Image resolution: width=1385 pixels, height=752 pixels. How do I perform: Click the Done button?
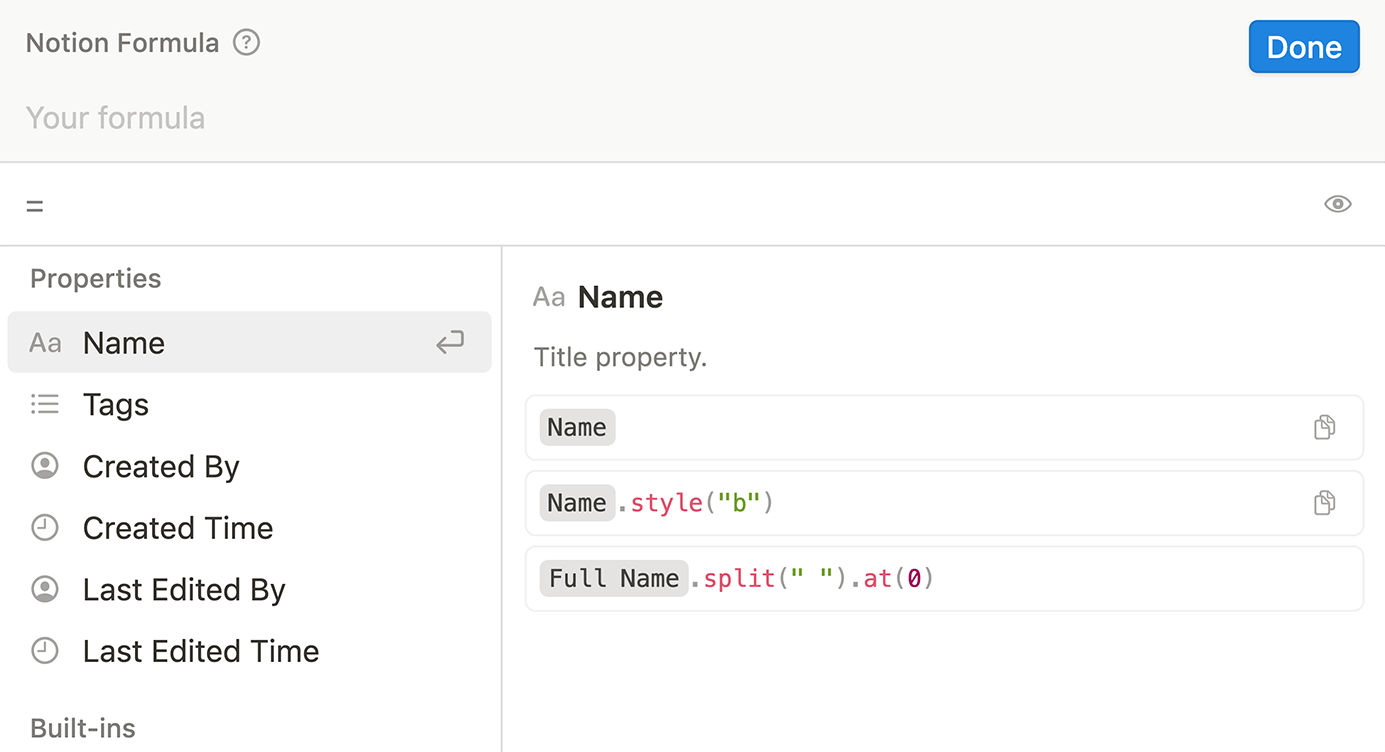[x=1304, y=47]
